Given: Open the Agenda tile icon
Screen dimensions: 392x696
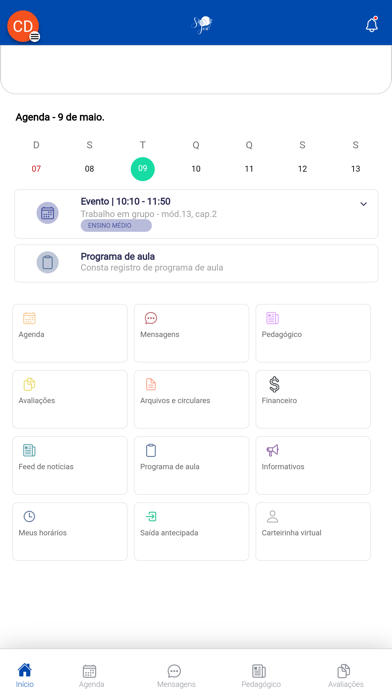Looking at the screenshot, I should point(29,318).
